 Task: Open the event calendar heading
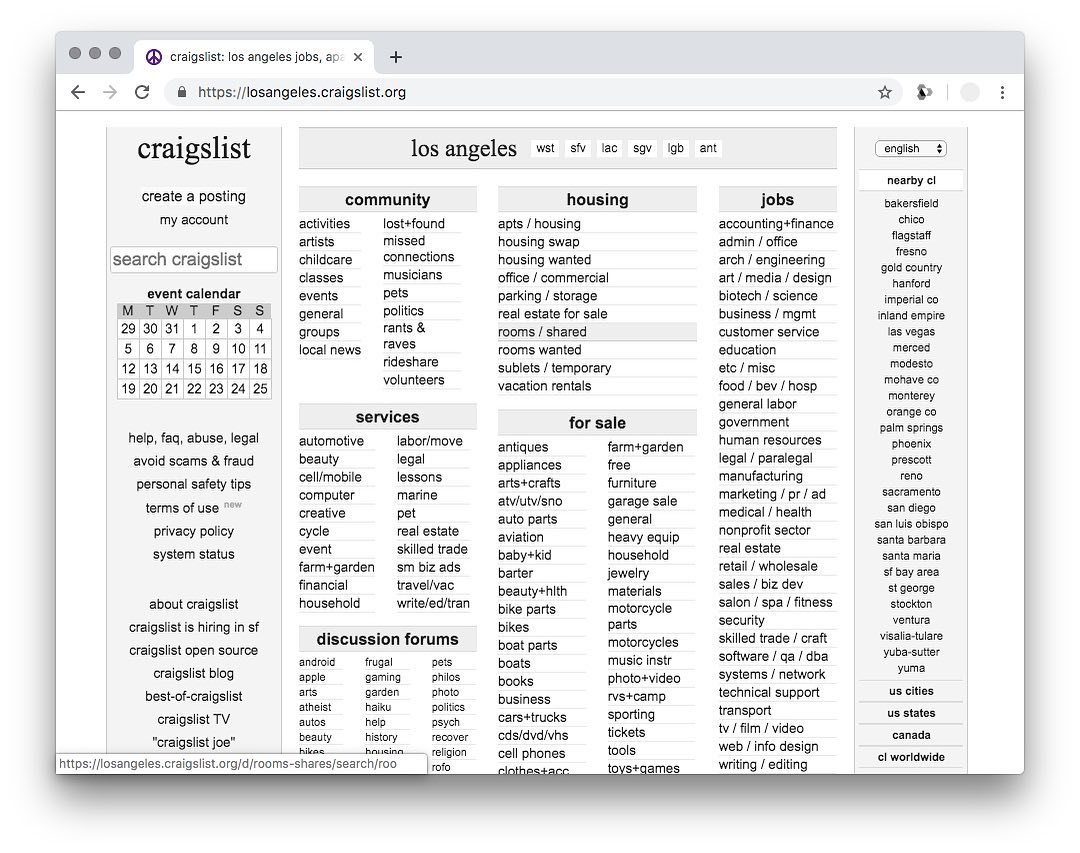pos(194,294)
